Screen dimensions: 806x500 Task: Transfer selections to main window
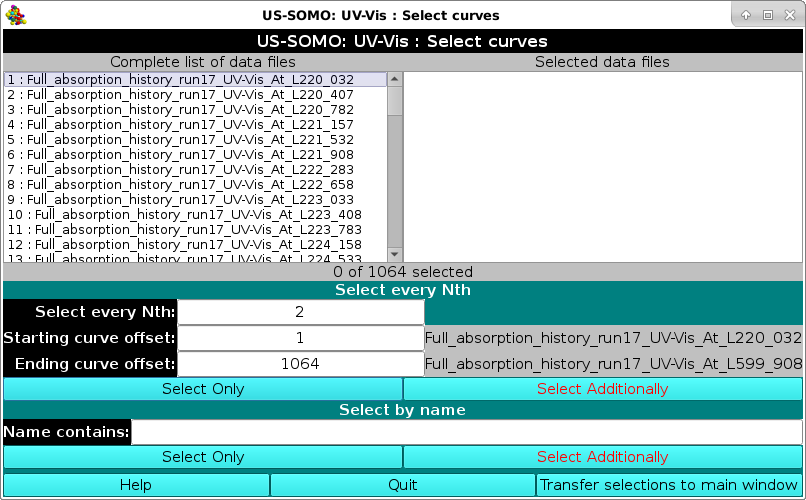click(x=669, y=485)
